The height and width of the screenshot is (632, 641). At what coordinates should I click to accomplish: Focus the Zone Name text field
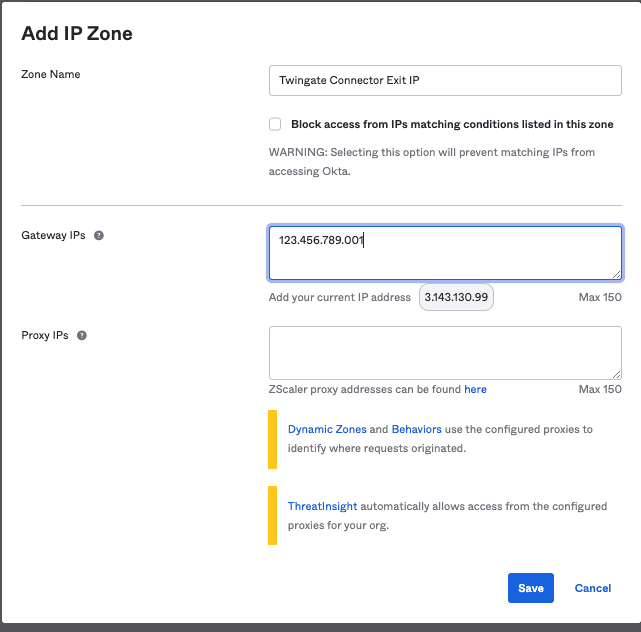(x=445, y=81)
